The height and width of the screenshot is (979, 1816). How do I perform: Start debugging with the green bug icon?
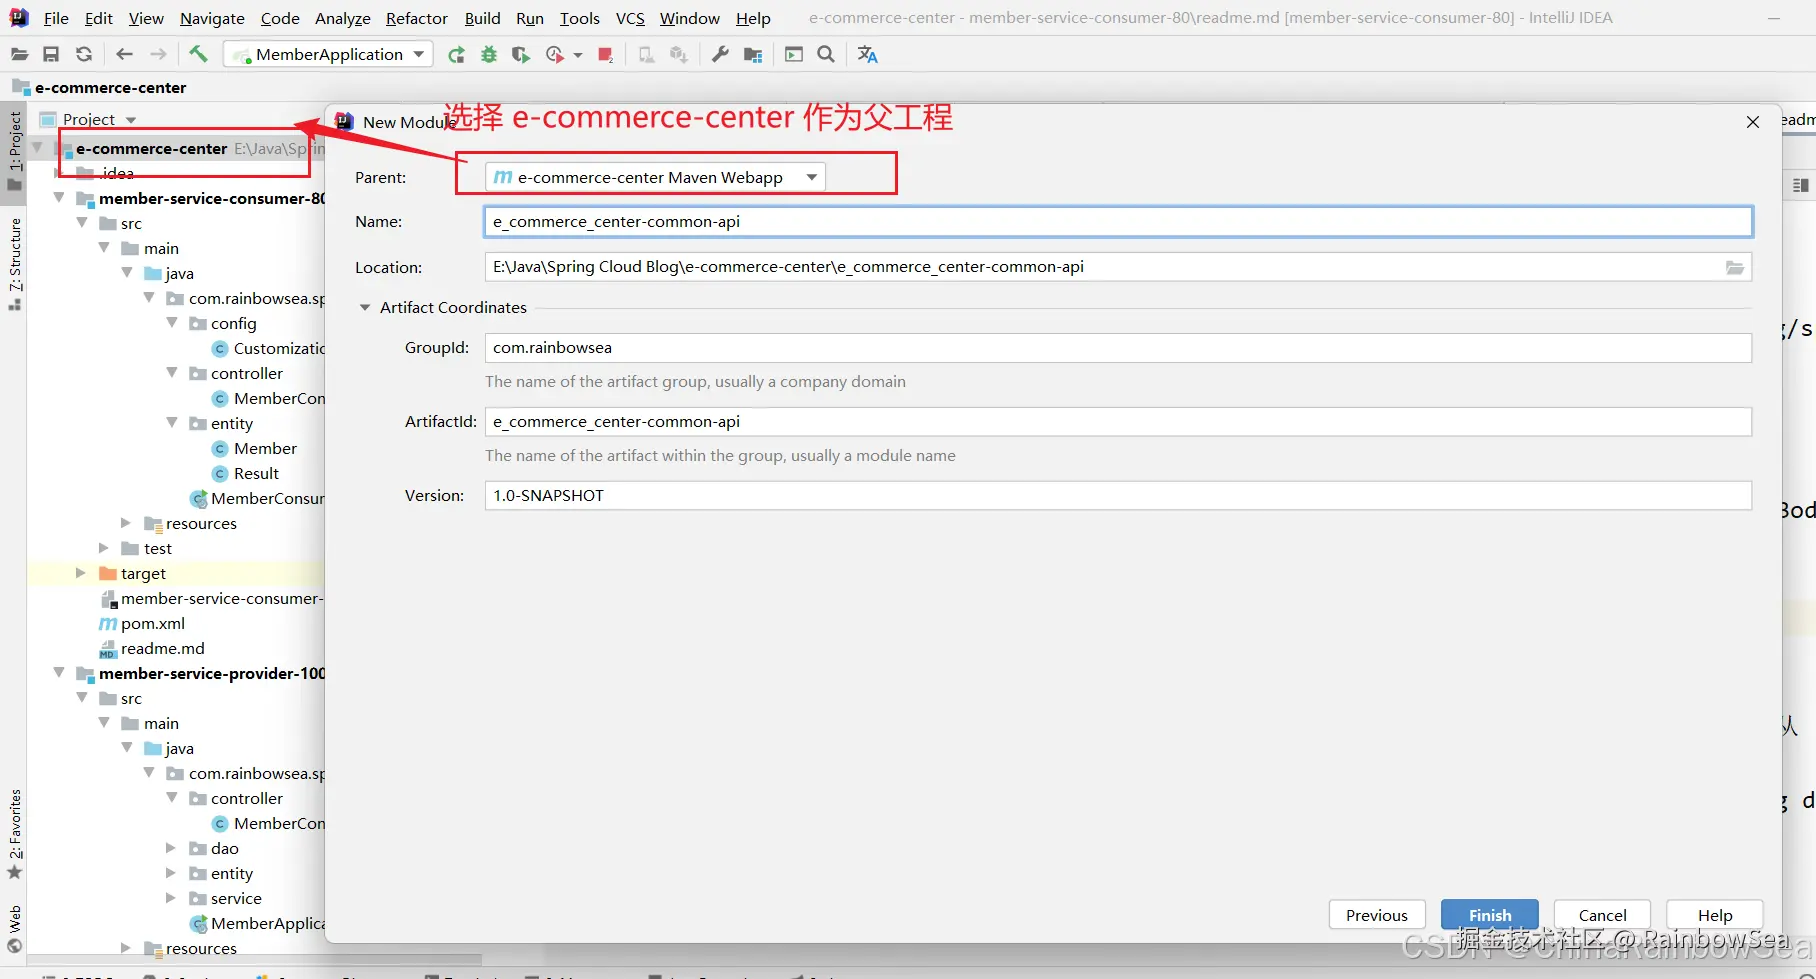pos(489,55)
